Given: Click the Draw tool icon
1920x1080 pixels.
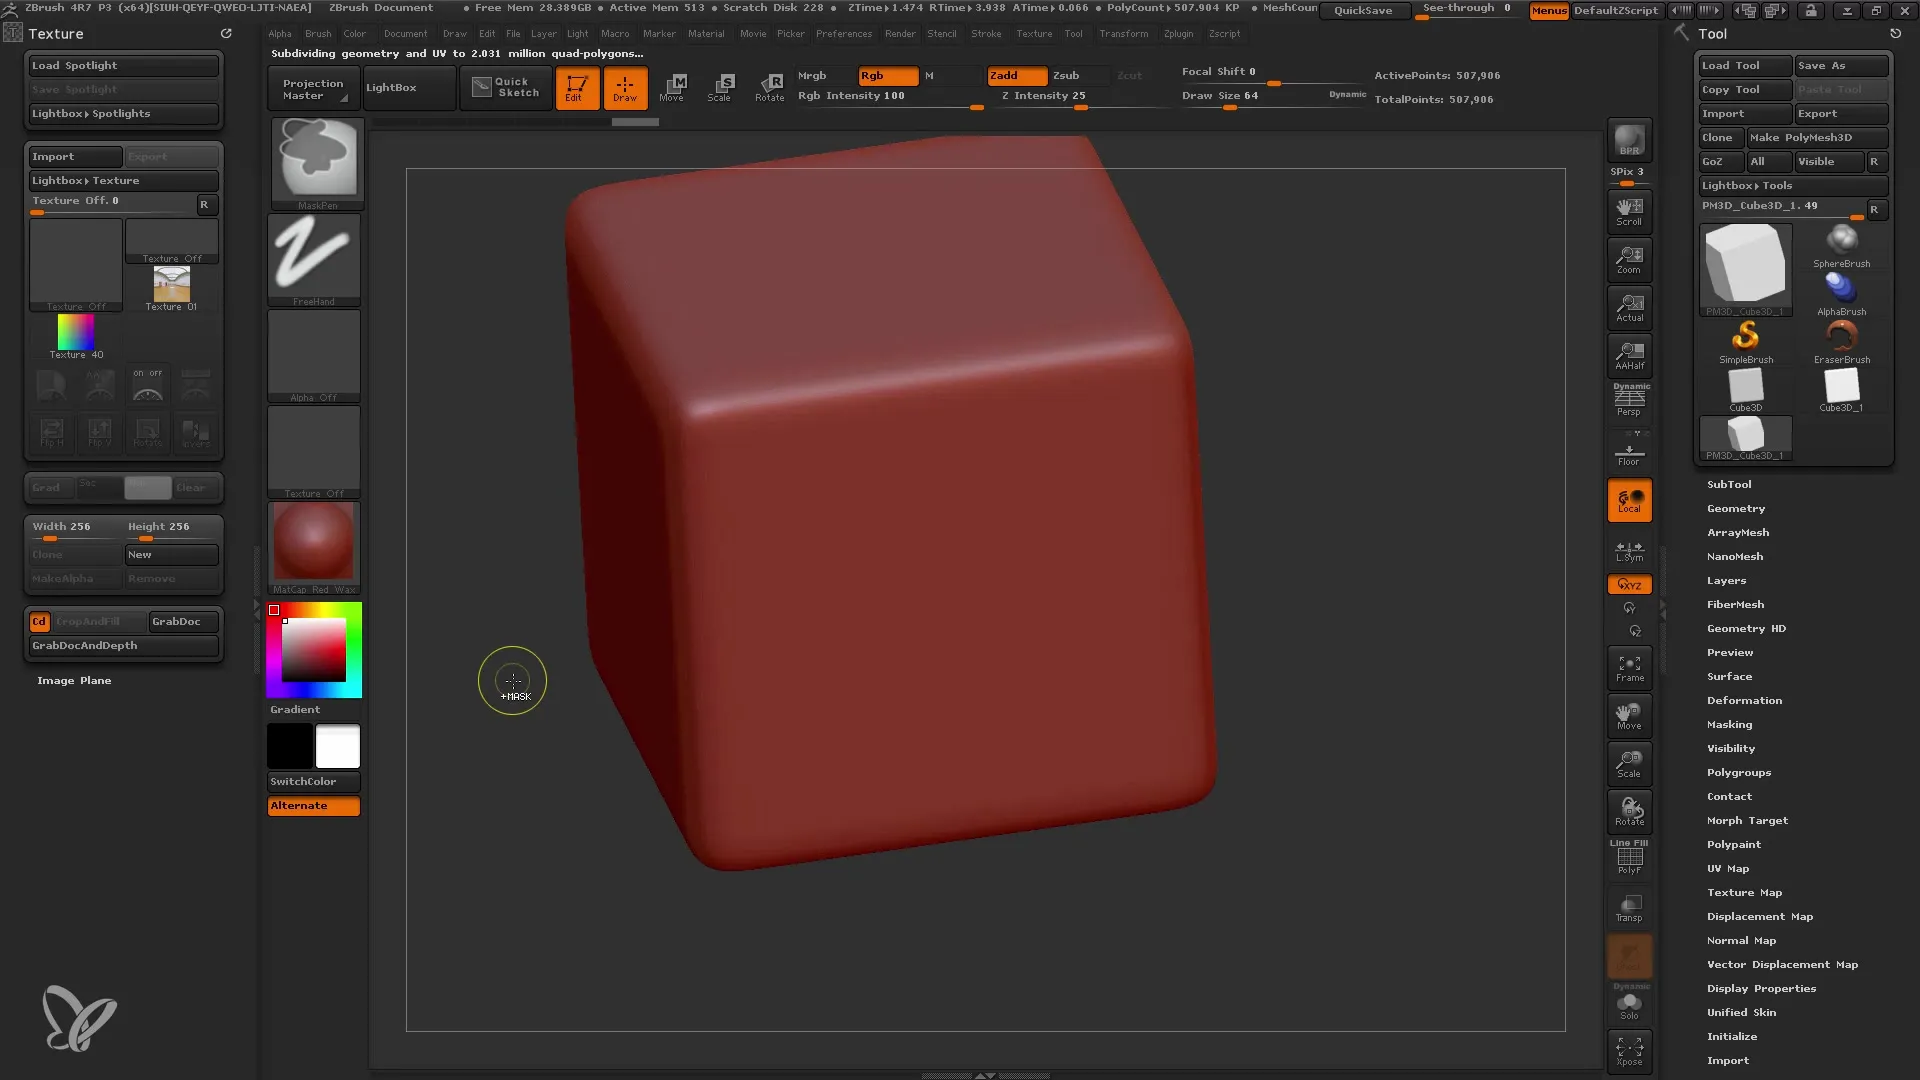Looking at the screenshot, I should coord(624,86).
